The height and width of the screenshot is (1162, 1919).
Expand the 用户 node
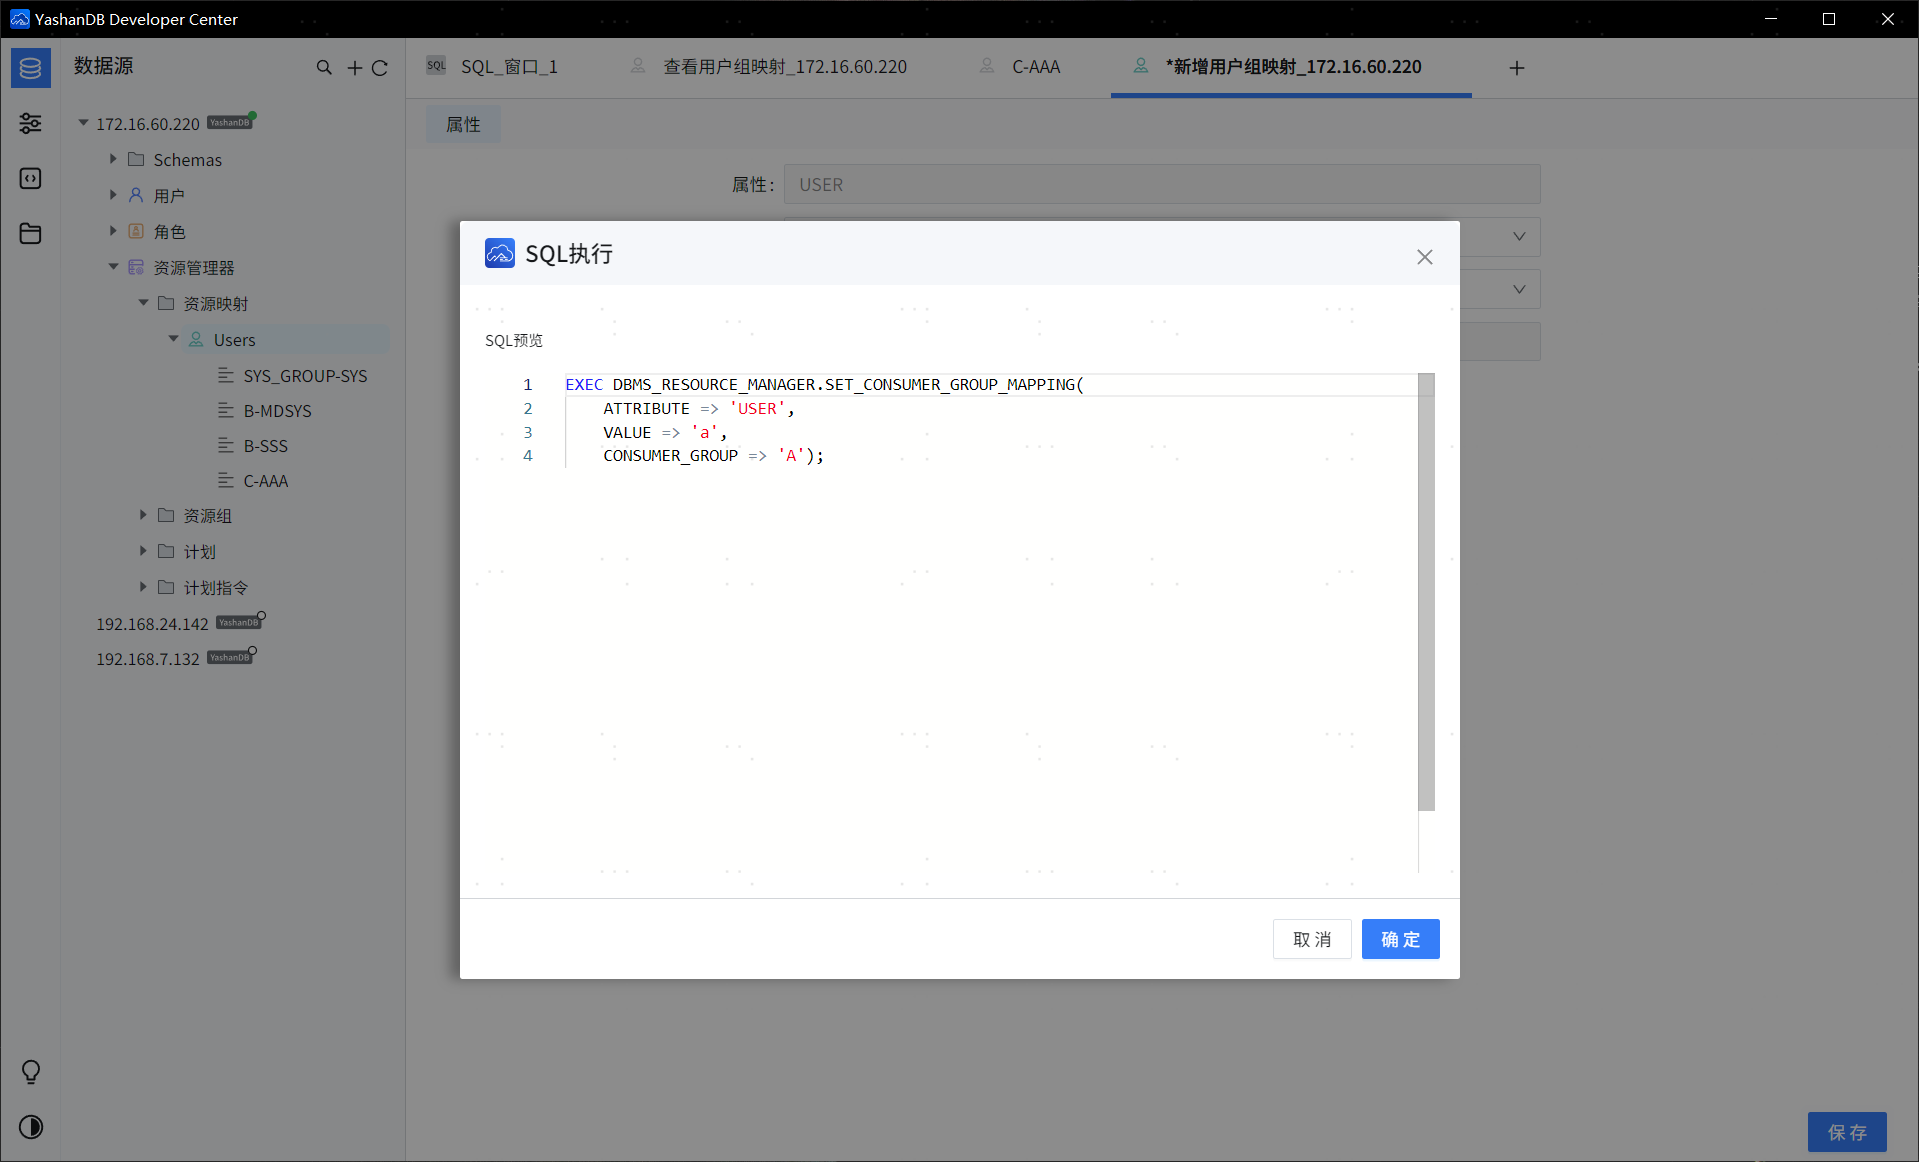click(x=113, y=195)
